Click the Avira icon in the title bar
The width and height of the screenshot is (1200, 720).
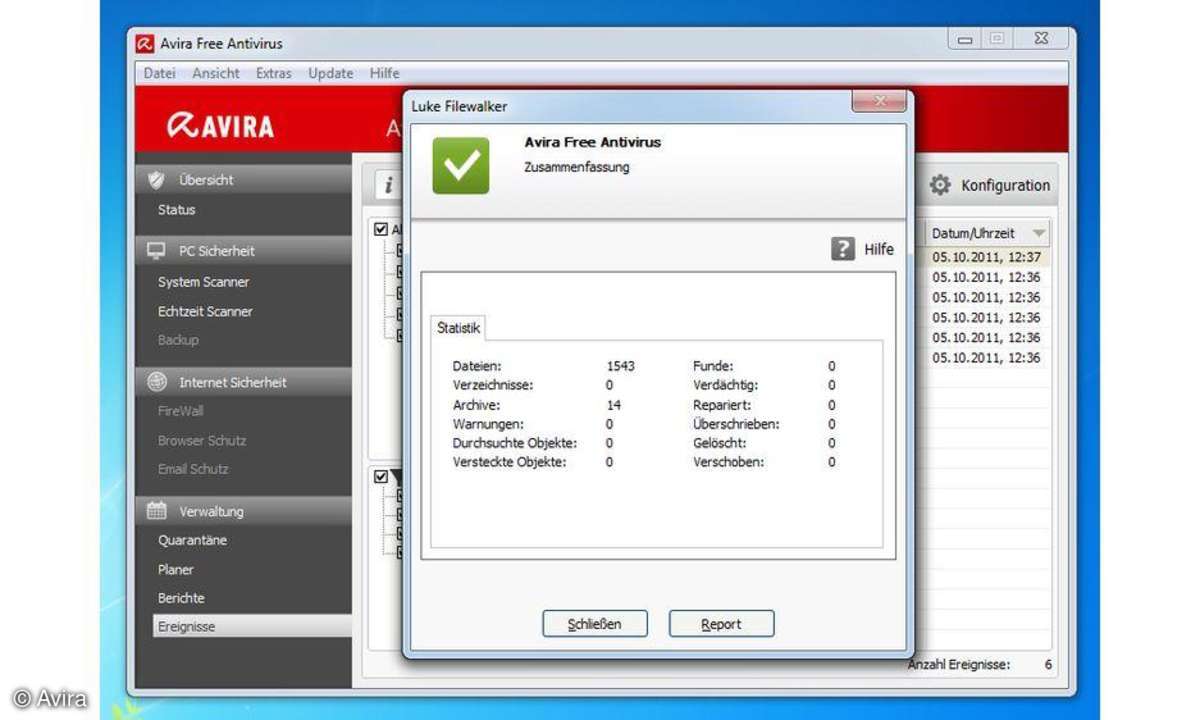point(145,43)
